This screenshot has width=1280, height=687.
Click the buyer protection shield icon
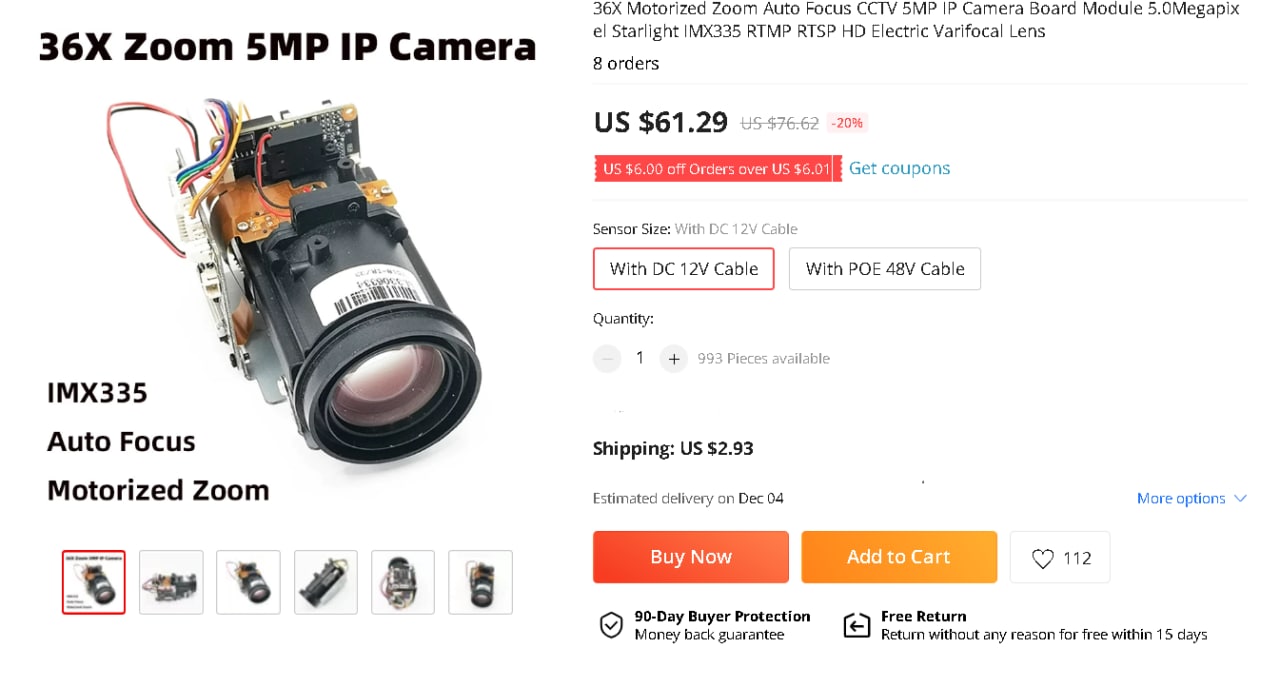pyautogui.click(x=611, y=625)
